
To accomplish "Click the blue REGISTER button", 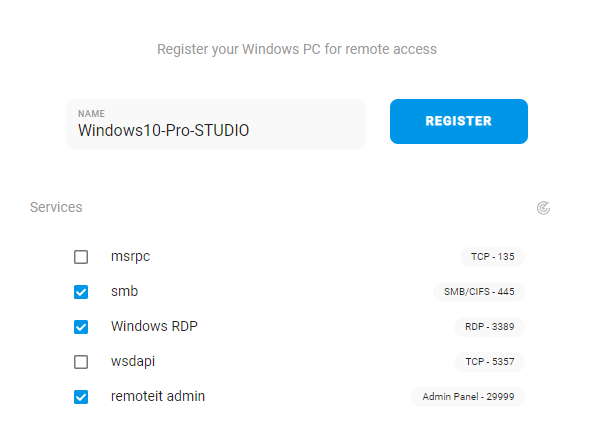I will pyautogui.click(x=459, y=121).
